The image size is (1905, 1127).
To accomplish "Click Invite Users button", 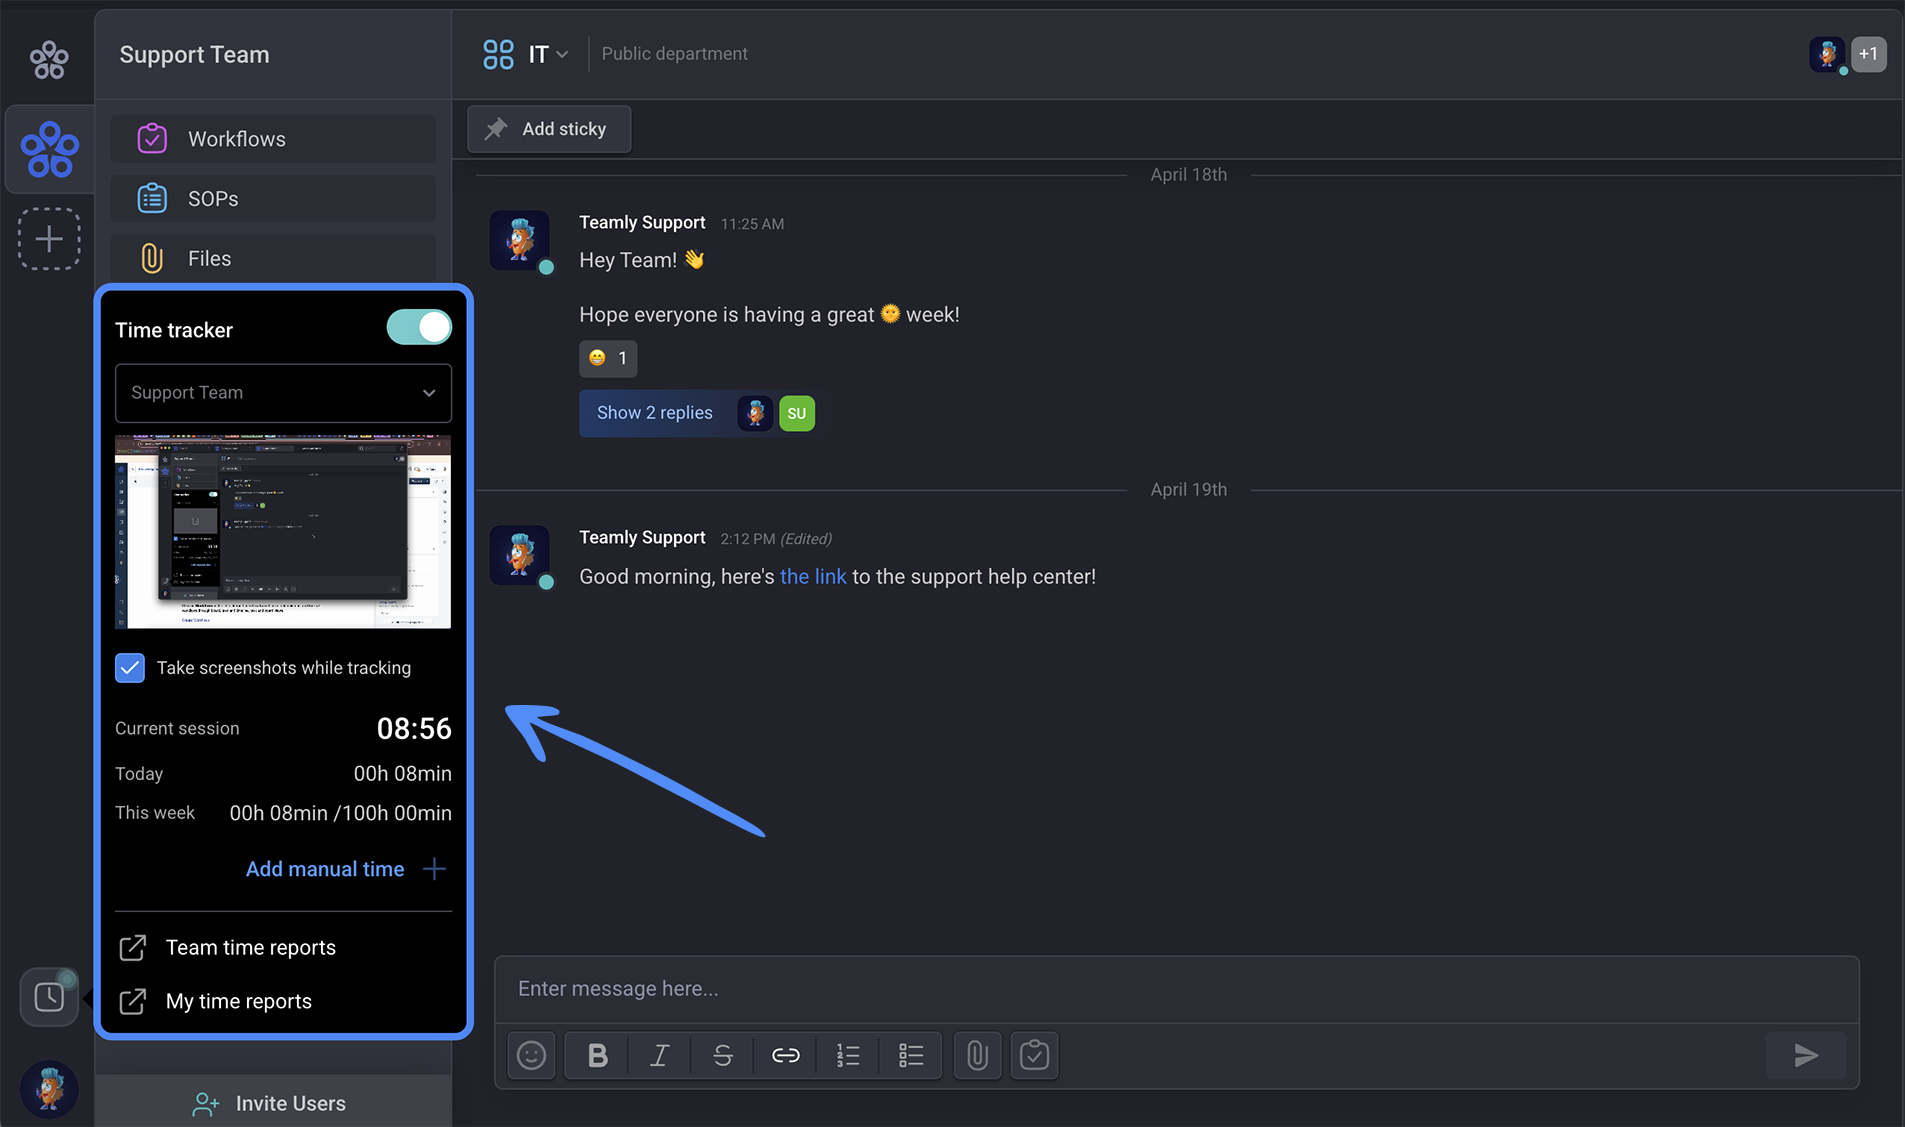I will coord(273,1103).
